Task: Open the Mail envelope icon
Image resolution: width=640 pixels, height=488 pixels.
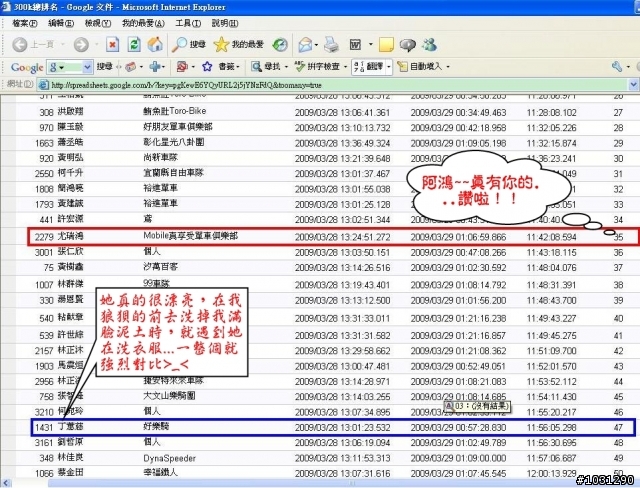Action: coord(305,45)
